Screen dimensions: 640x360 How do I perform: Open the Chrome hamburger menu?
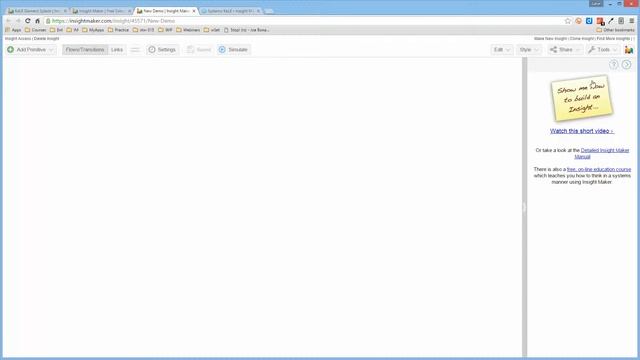[631, 21]
